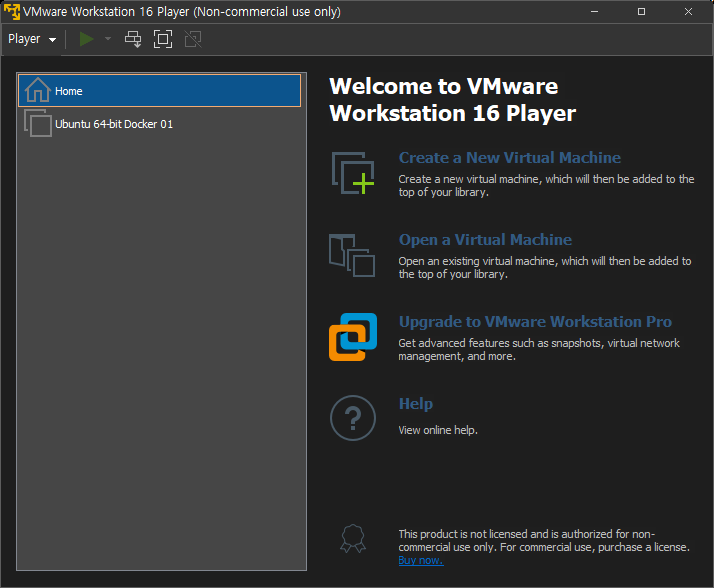Viewport: 714px width, 588px height.
Task: Click the green Play virtual machine button
Action: [87, 39]
